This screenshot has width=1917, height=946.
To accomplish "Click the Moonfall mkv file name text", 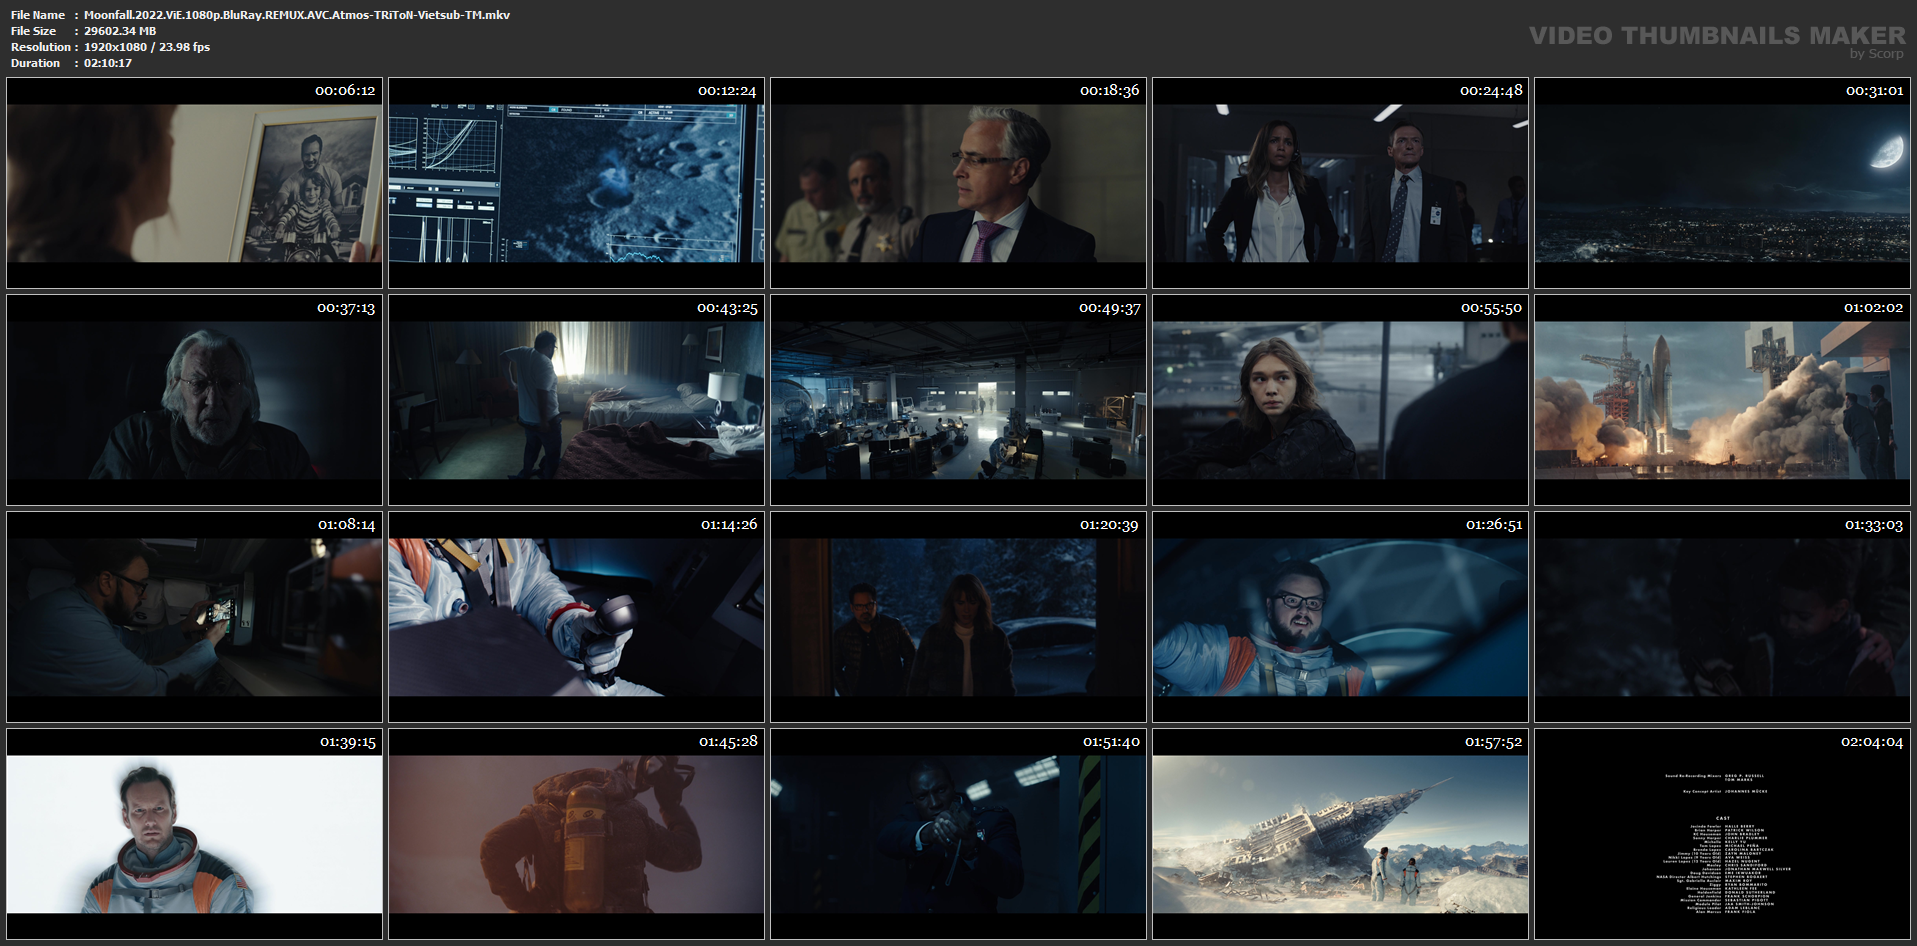I will tap(297, 15).
